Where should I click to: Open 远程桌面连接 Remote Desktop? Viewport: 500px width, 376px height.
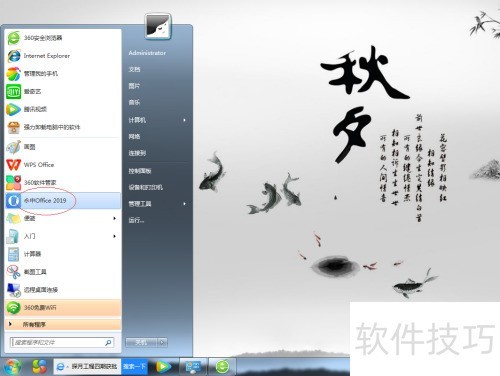(x=63, y=290)
